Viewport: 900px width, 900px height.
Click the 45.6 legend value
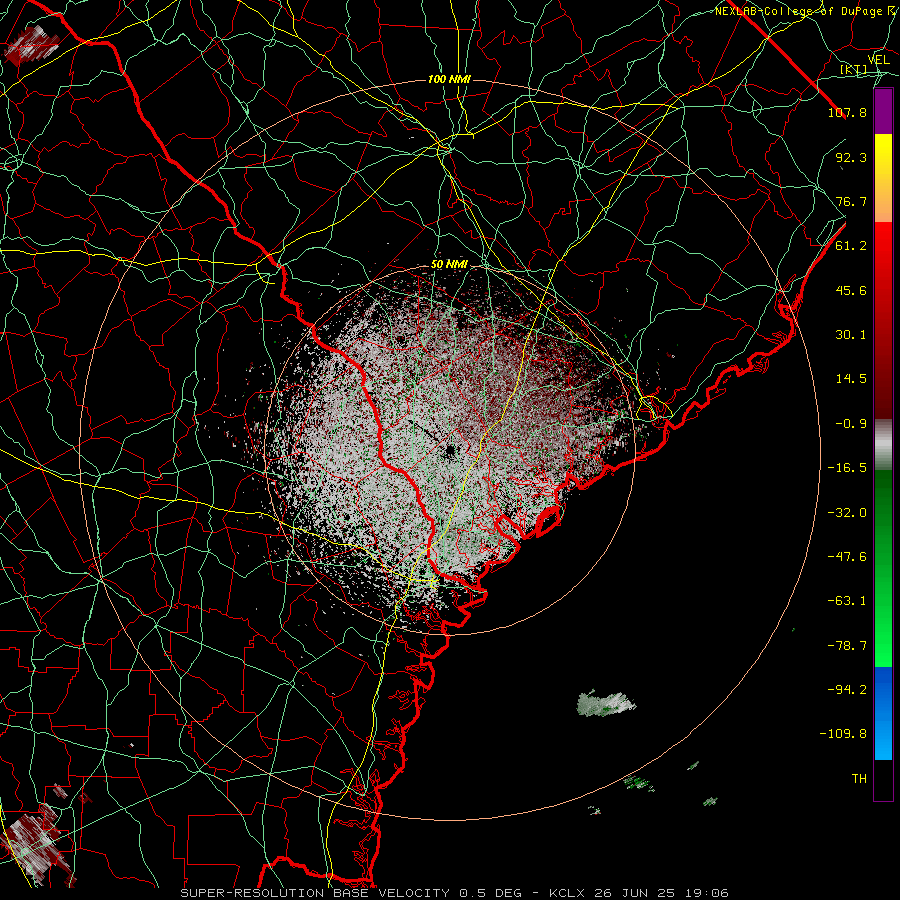[x=851, y=290]
